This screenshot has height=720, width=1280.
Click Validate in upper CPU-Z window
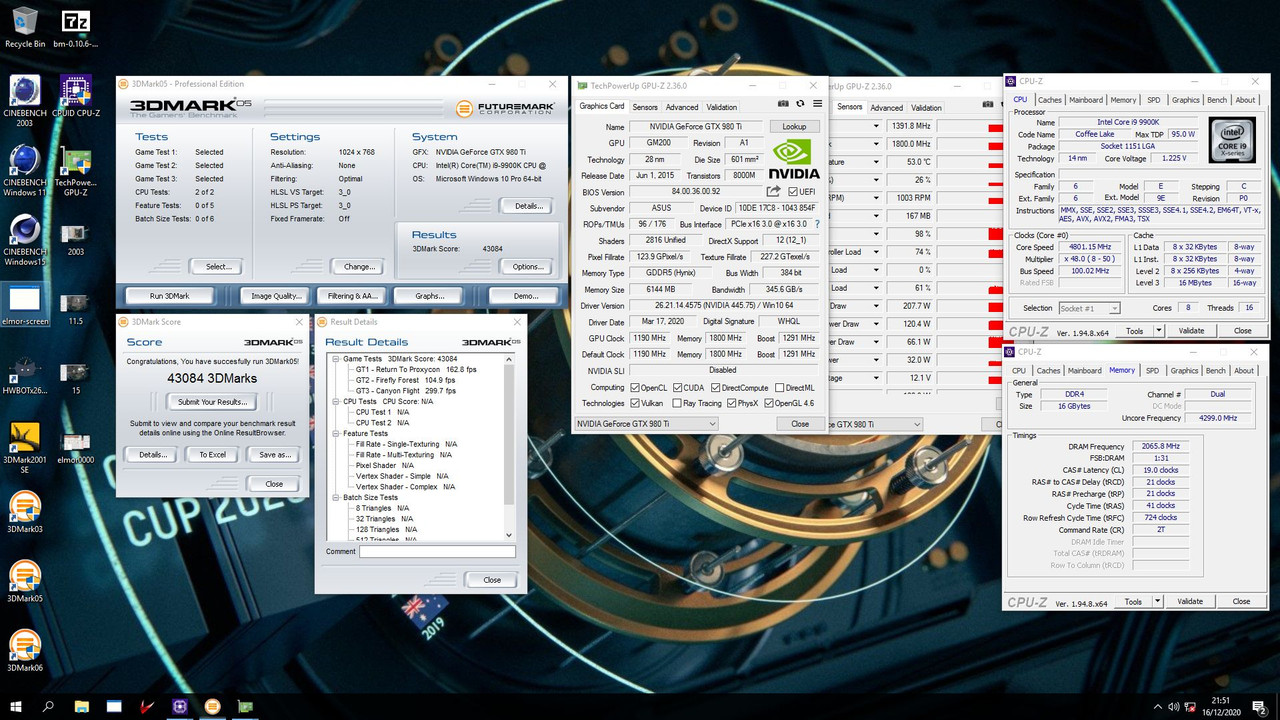1191,330
